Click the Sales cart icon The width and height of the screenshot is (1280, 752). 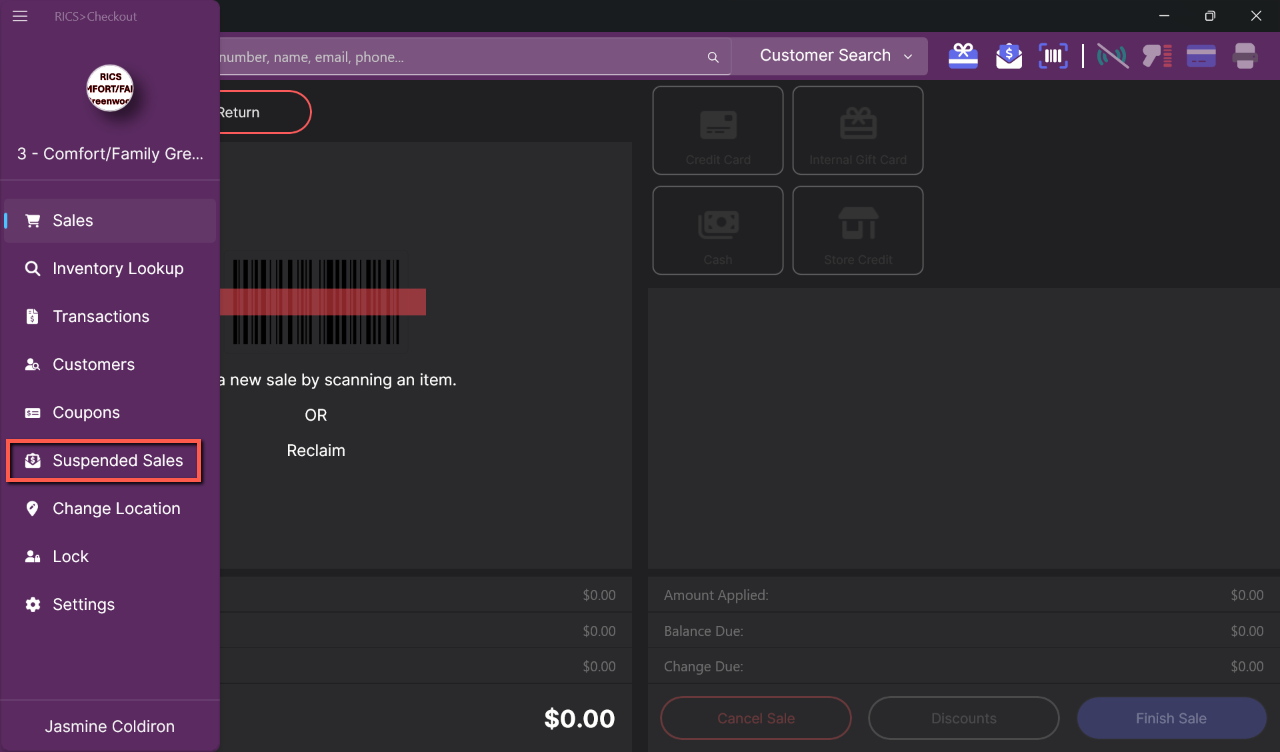point(33,221)
